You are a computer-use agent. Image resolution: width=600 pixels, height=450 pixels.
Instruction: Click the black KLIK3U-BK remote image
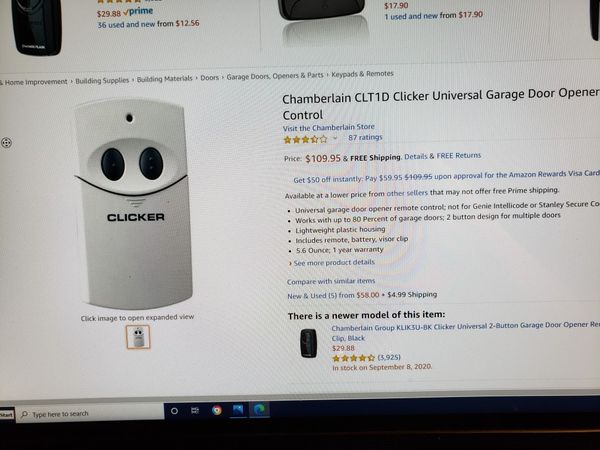(x=308, y=343)
